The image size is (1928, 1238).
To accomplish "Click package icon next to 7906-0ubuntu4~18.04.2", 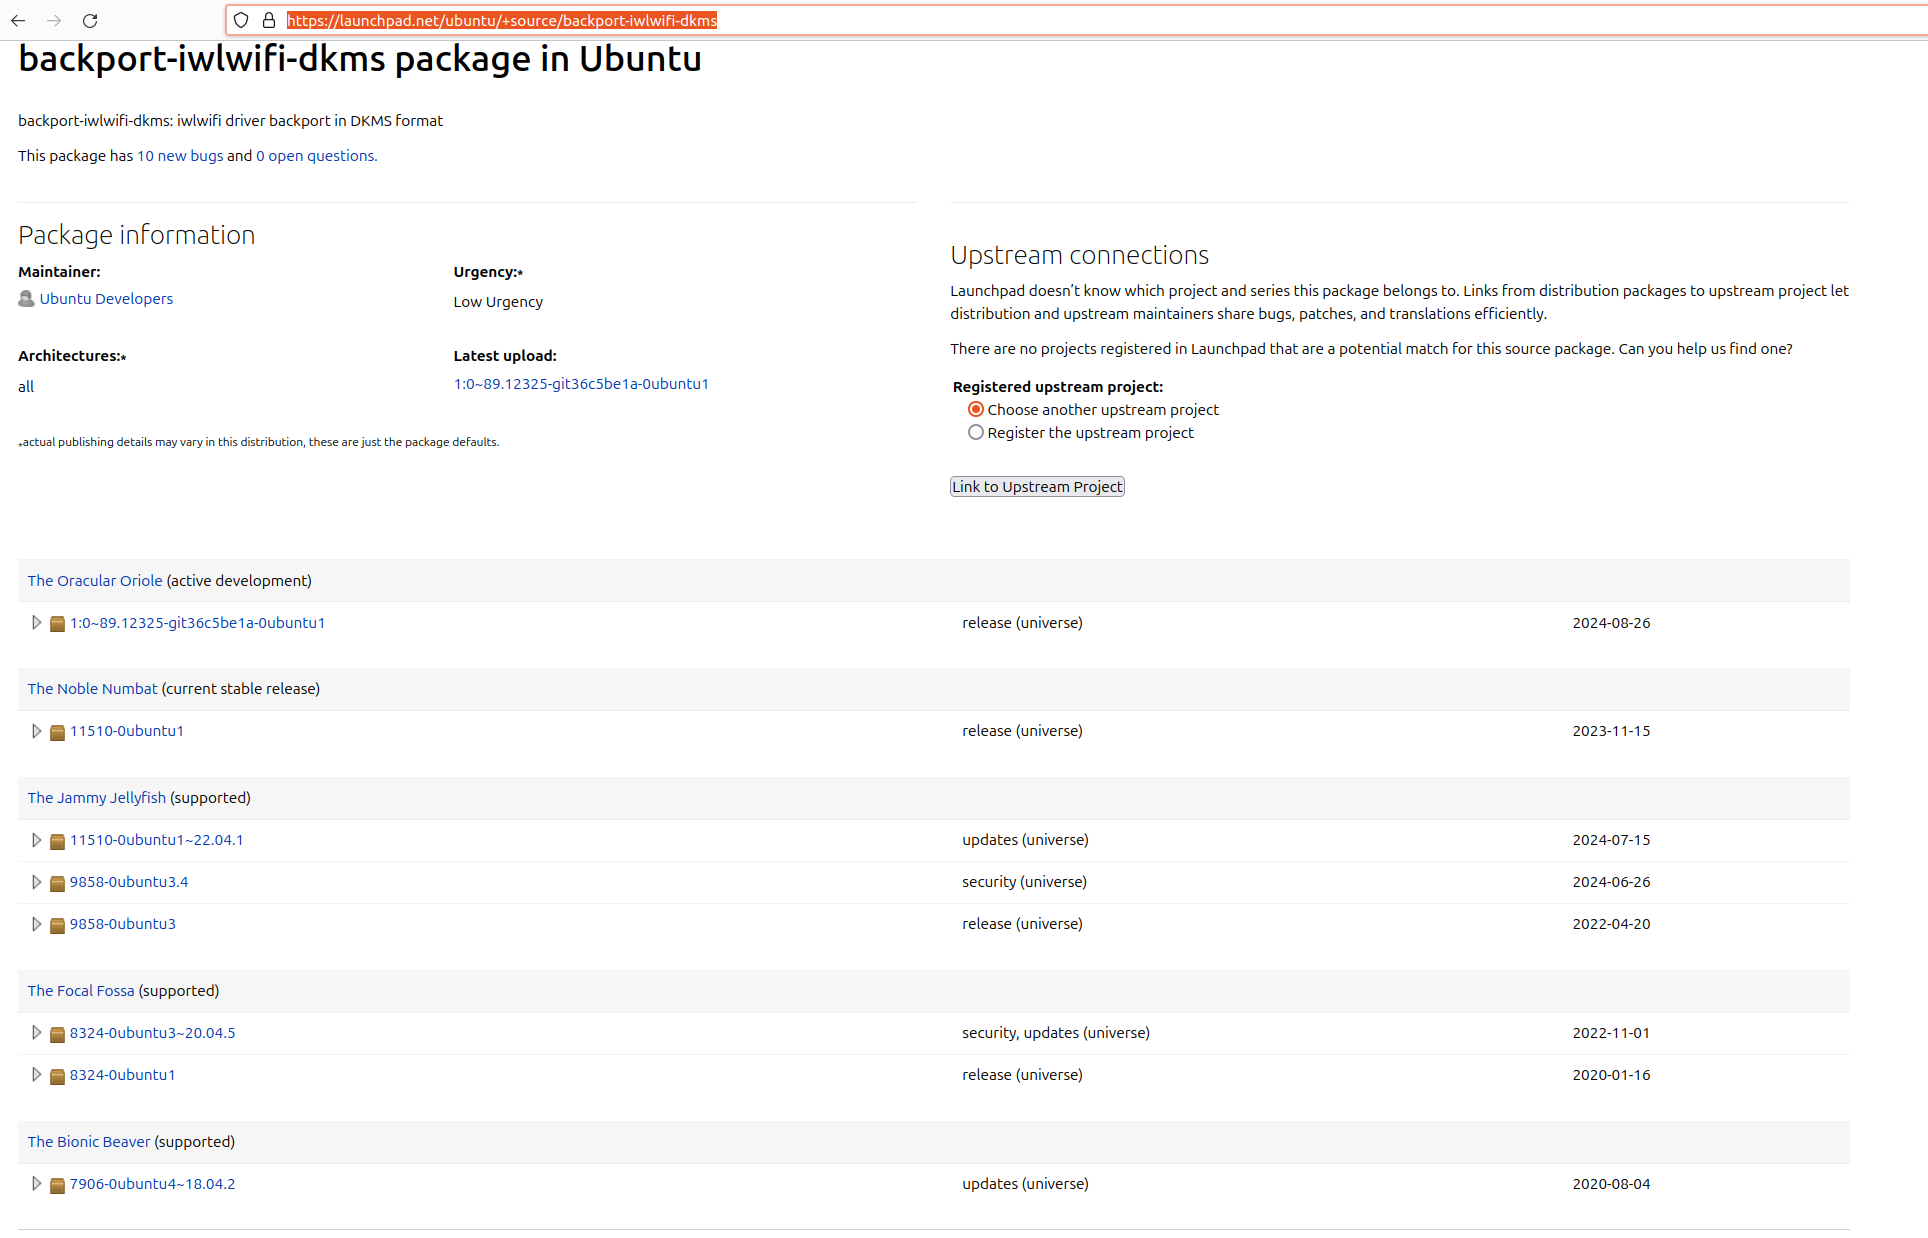I will [57, 1185].
